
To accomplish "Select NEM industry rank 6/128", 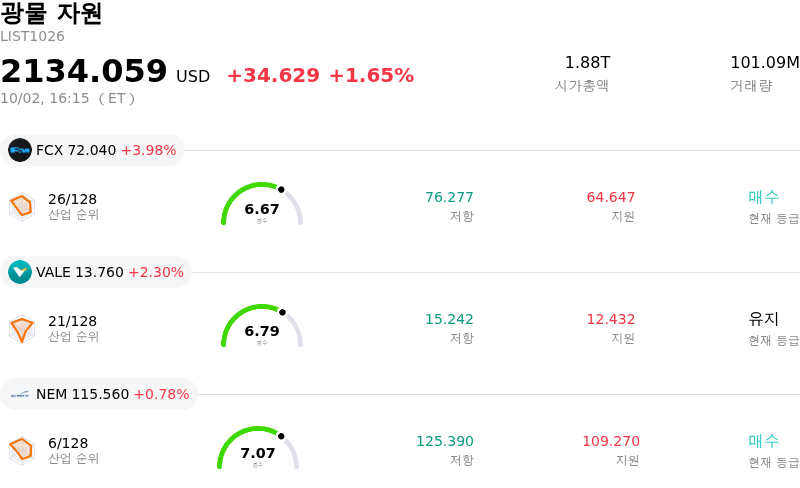I will (x=73, y=450).
